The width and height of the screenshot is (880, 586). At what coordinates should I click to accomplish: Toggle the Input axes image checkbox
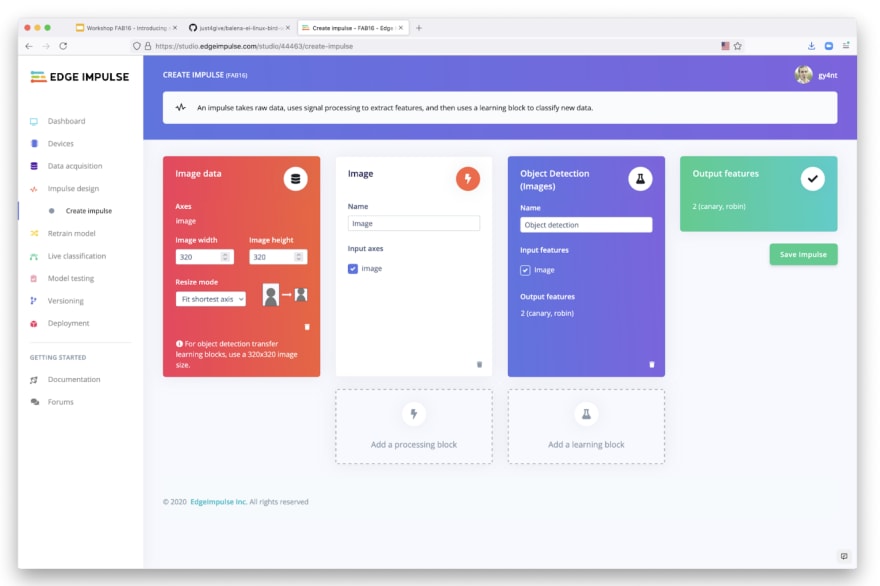coord(352,269)
